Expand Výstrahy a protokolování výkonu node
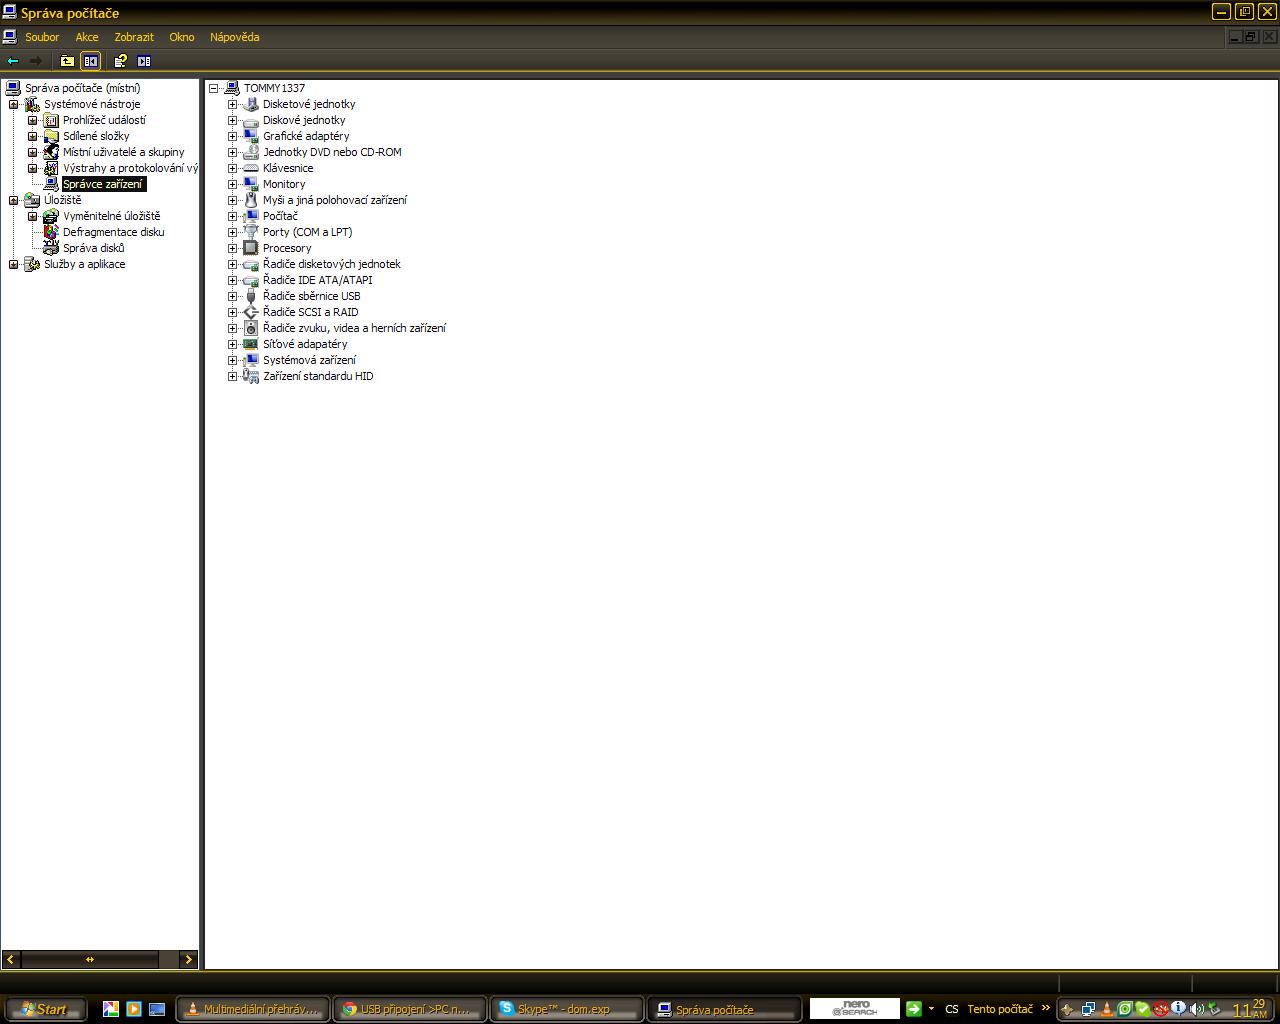The height and width of the screenshot is (1024, 1280). [x=33, y=168]
